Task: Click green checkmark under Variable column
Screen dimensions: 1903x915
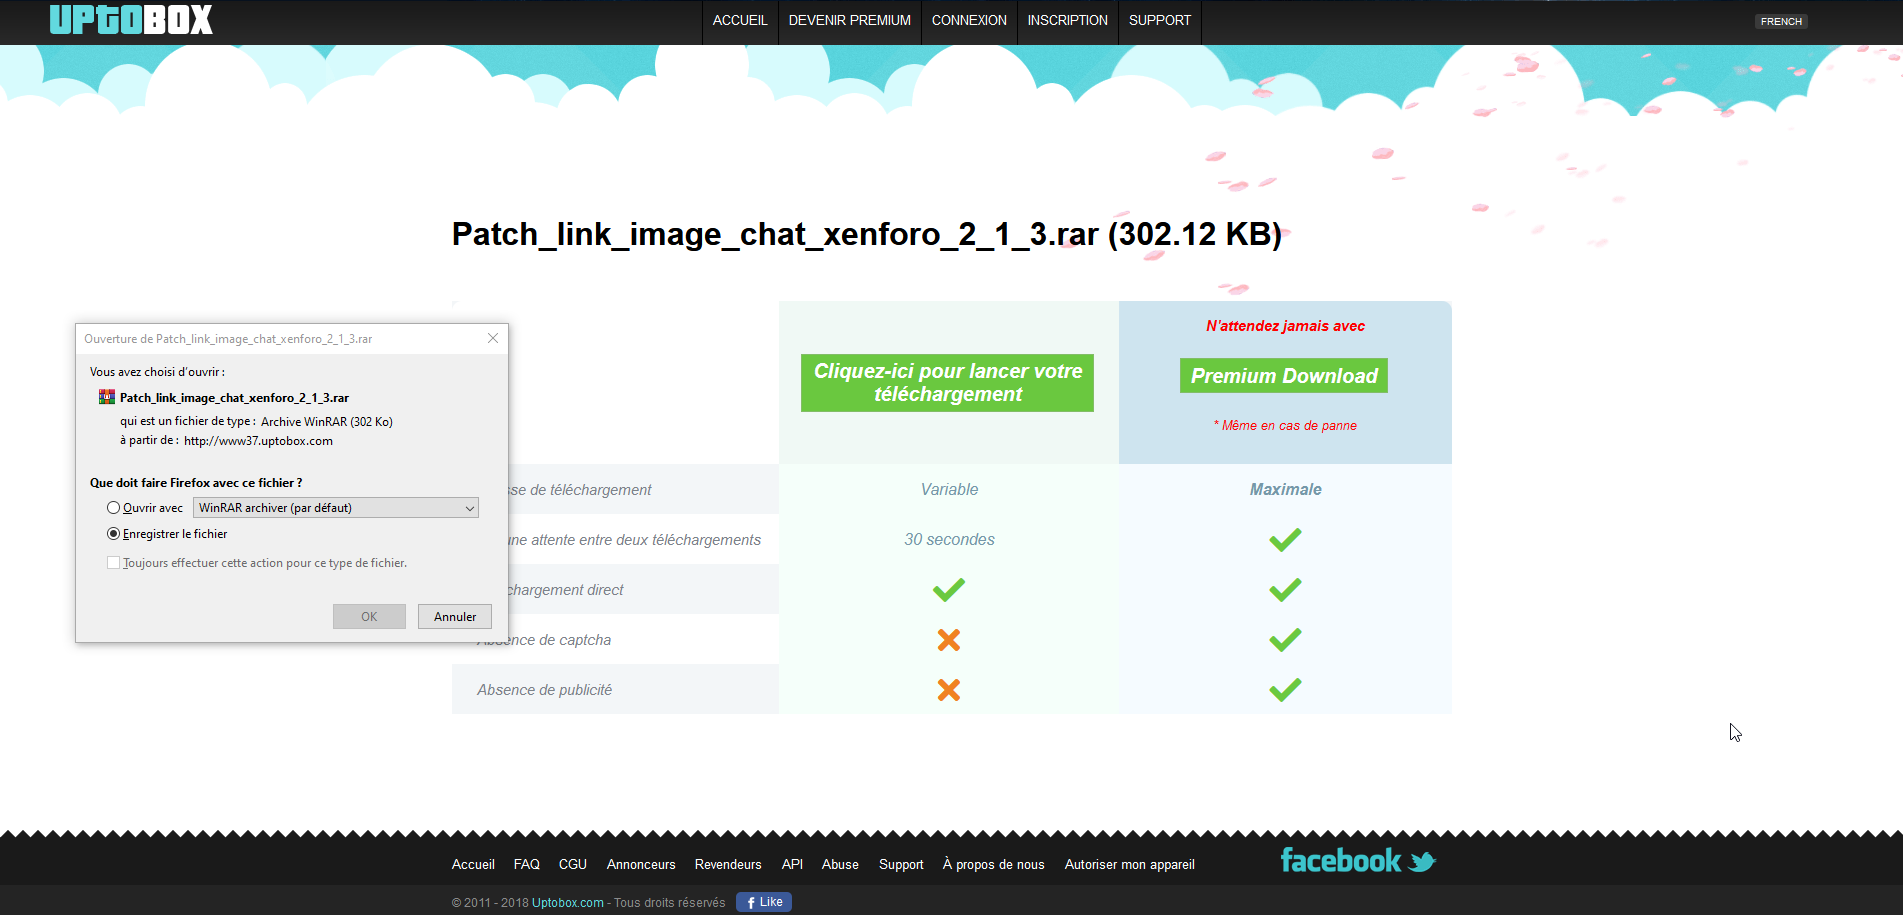Action: (948, 590)
